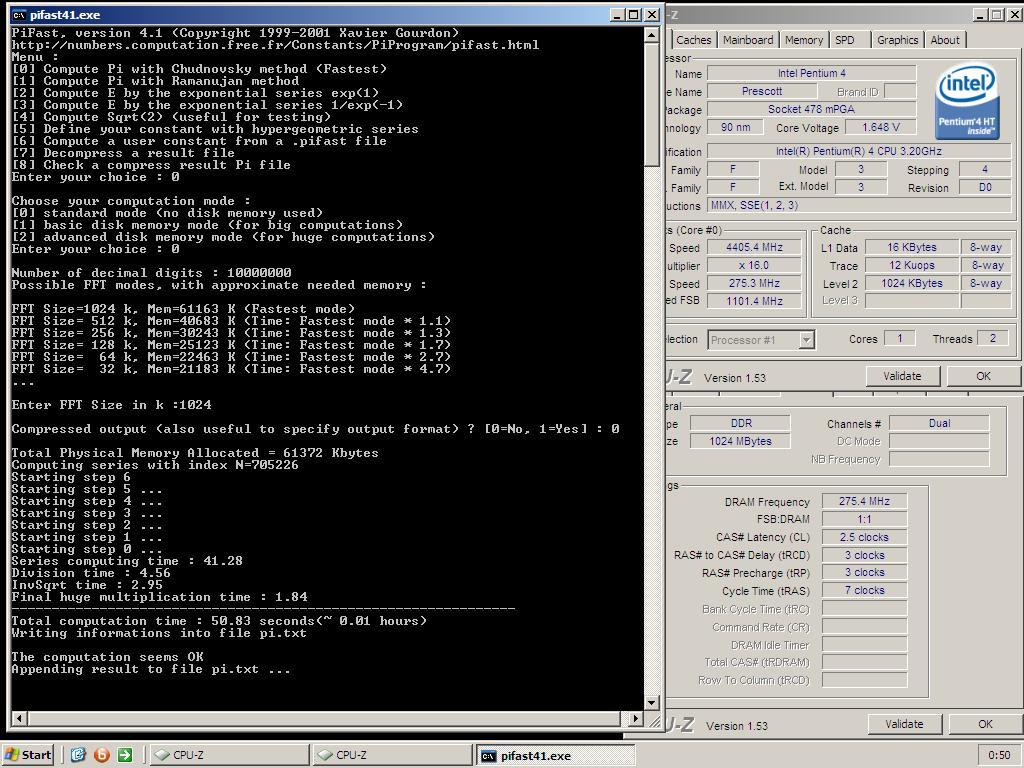Screen dimensions: 1024x768
Task: Open the About tab in CPU-Z
Action: (945, 40)
